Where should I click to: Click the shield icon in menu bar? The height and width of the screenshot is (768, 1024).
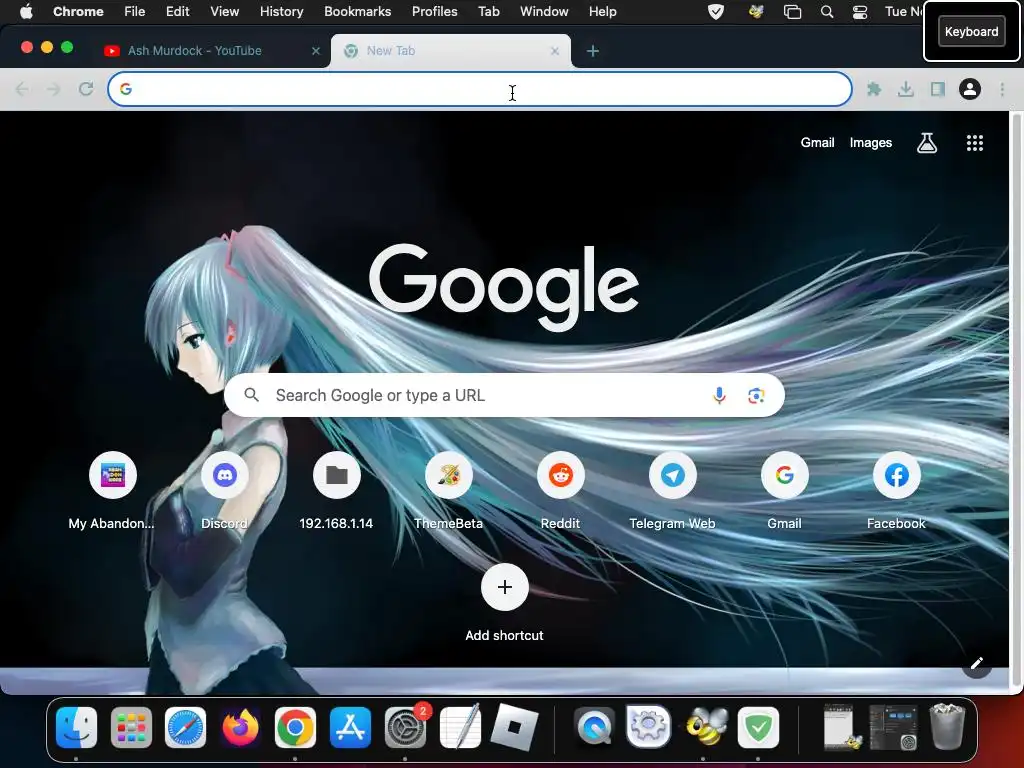(716, 12)
